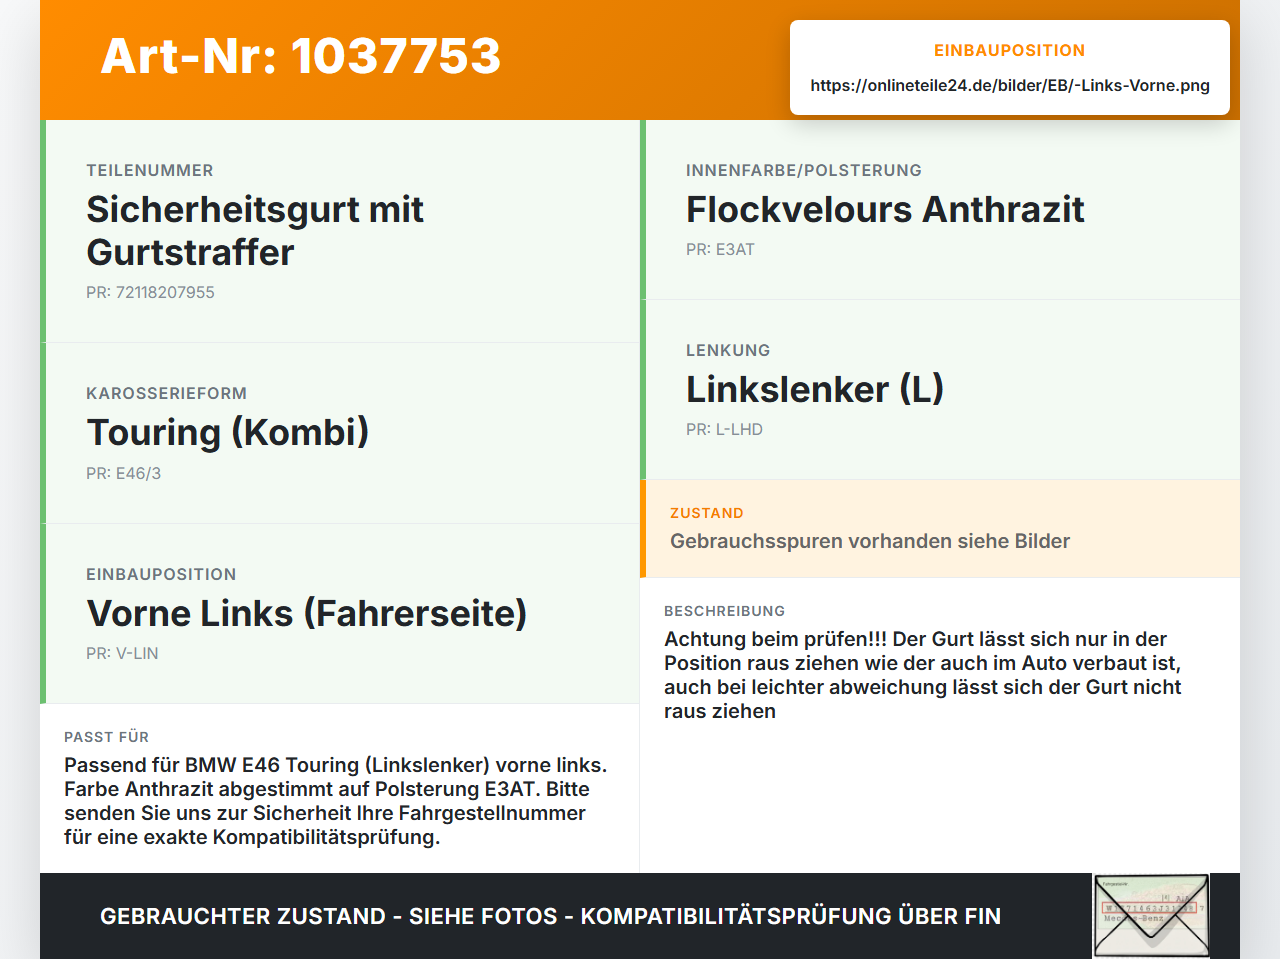This screenshot has width=1280, height=959.
Task: Click the envelope FIN icon in footer
Action: pyautogui.click(x=1151, y=916)
